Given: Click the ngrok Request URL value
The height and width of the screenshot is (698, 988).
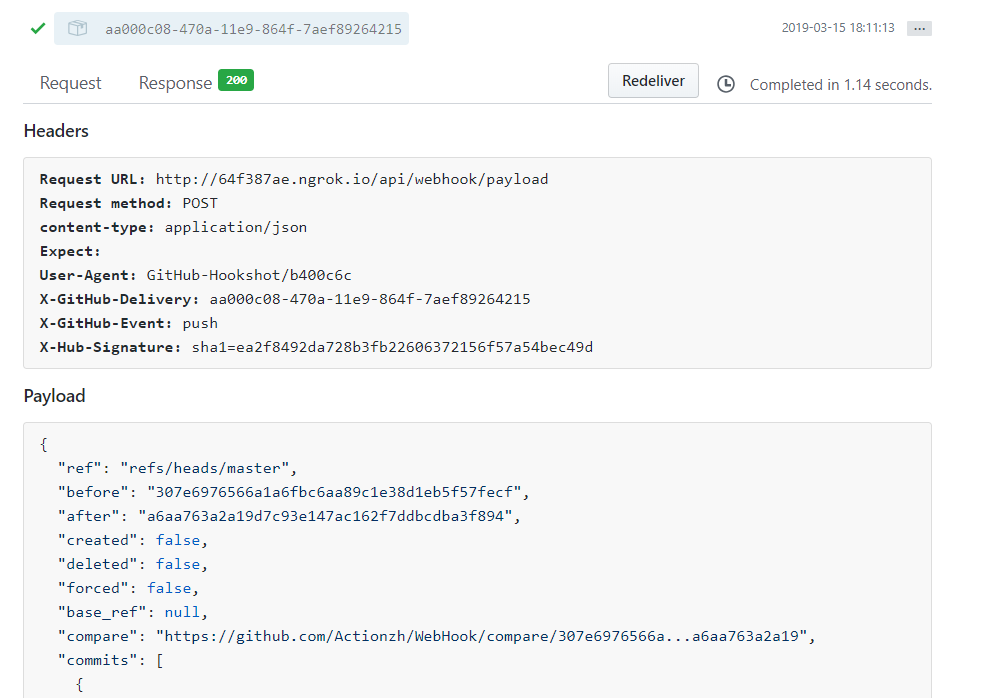Looking at the screenshot, I should tap(352, 179).
